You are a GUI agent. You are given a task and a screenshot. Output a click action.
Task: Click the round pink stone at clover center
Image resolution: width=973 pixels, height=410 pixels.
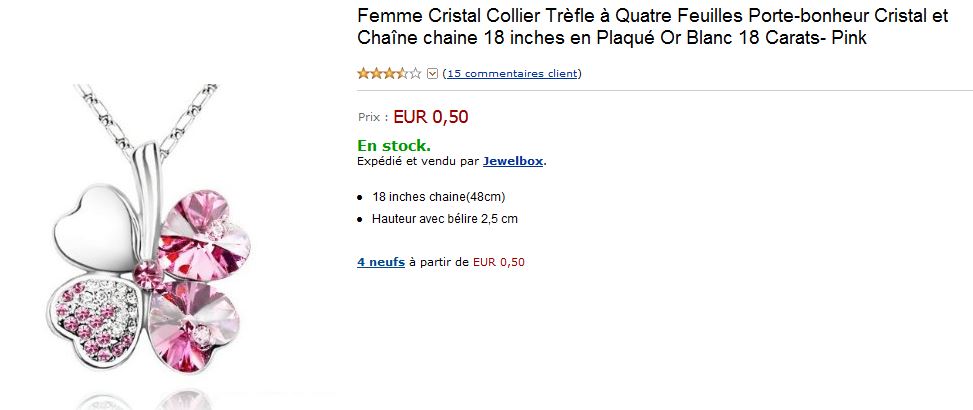pos(148,275)
